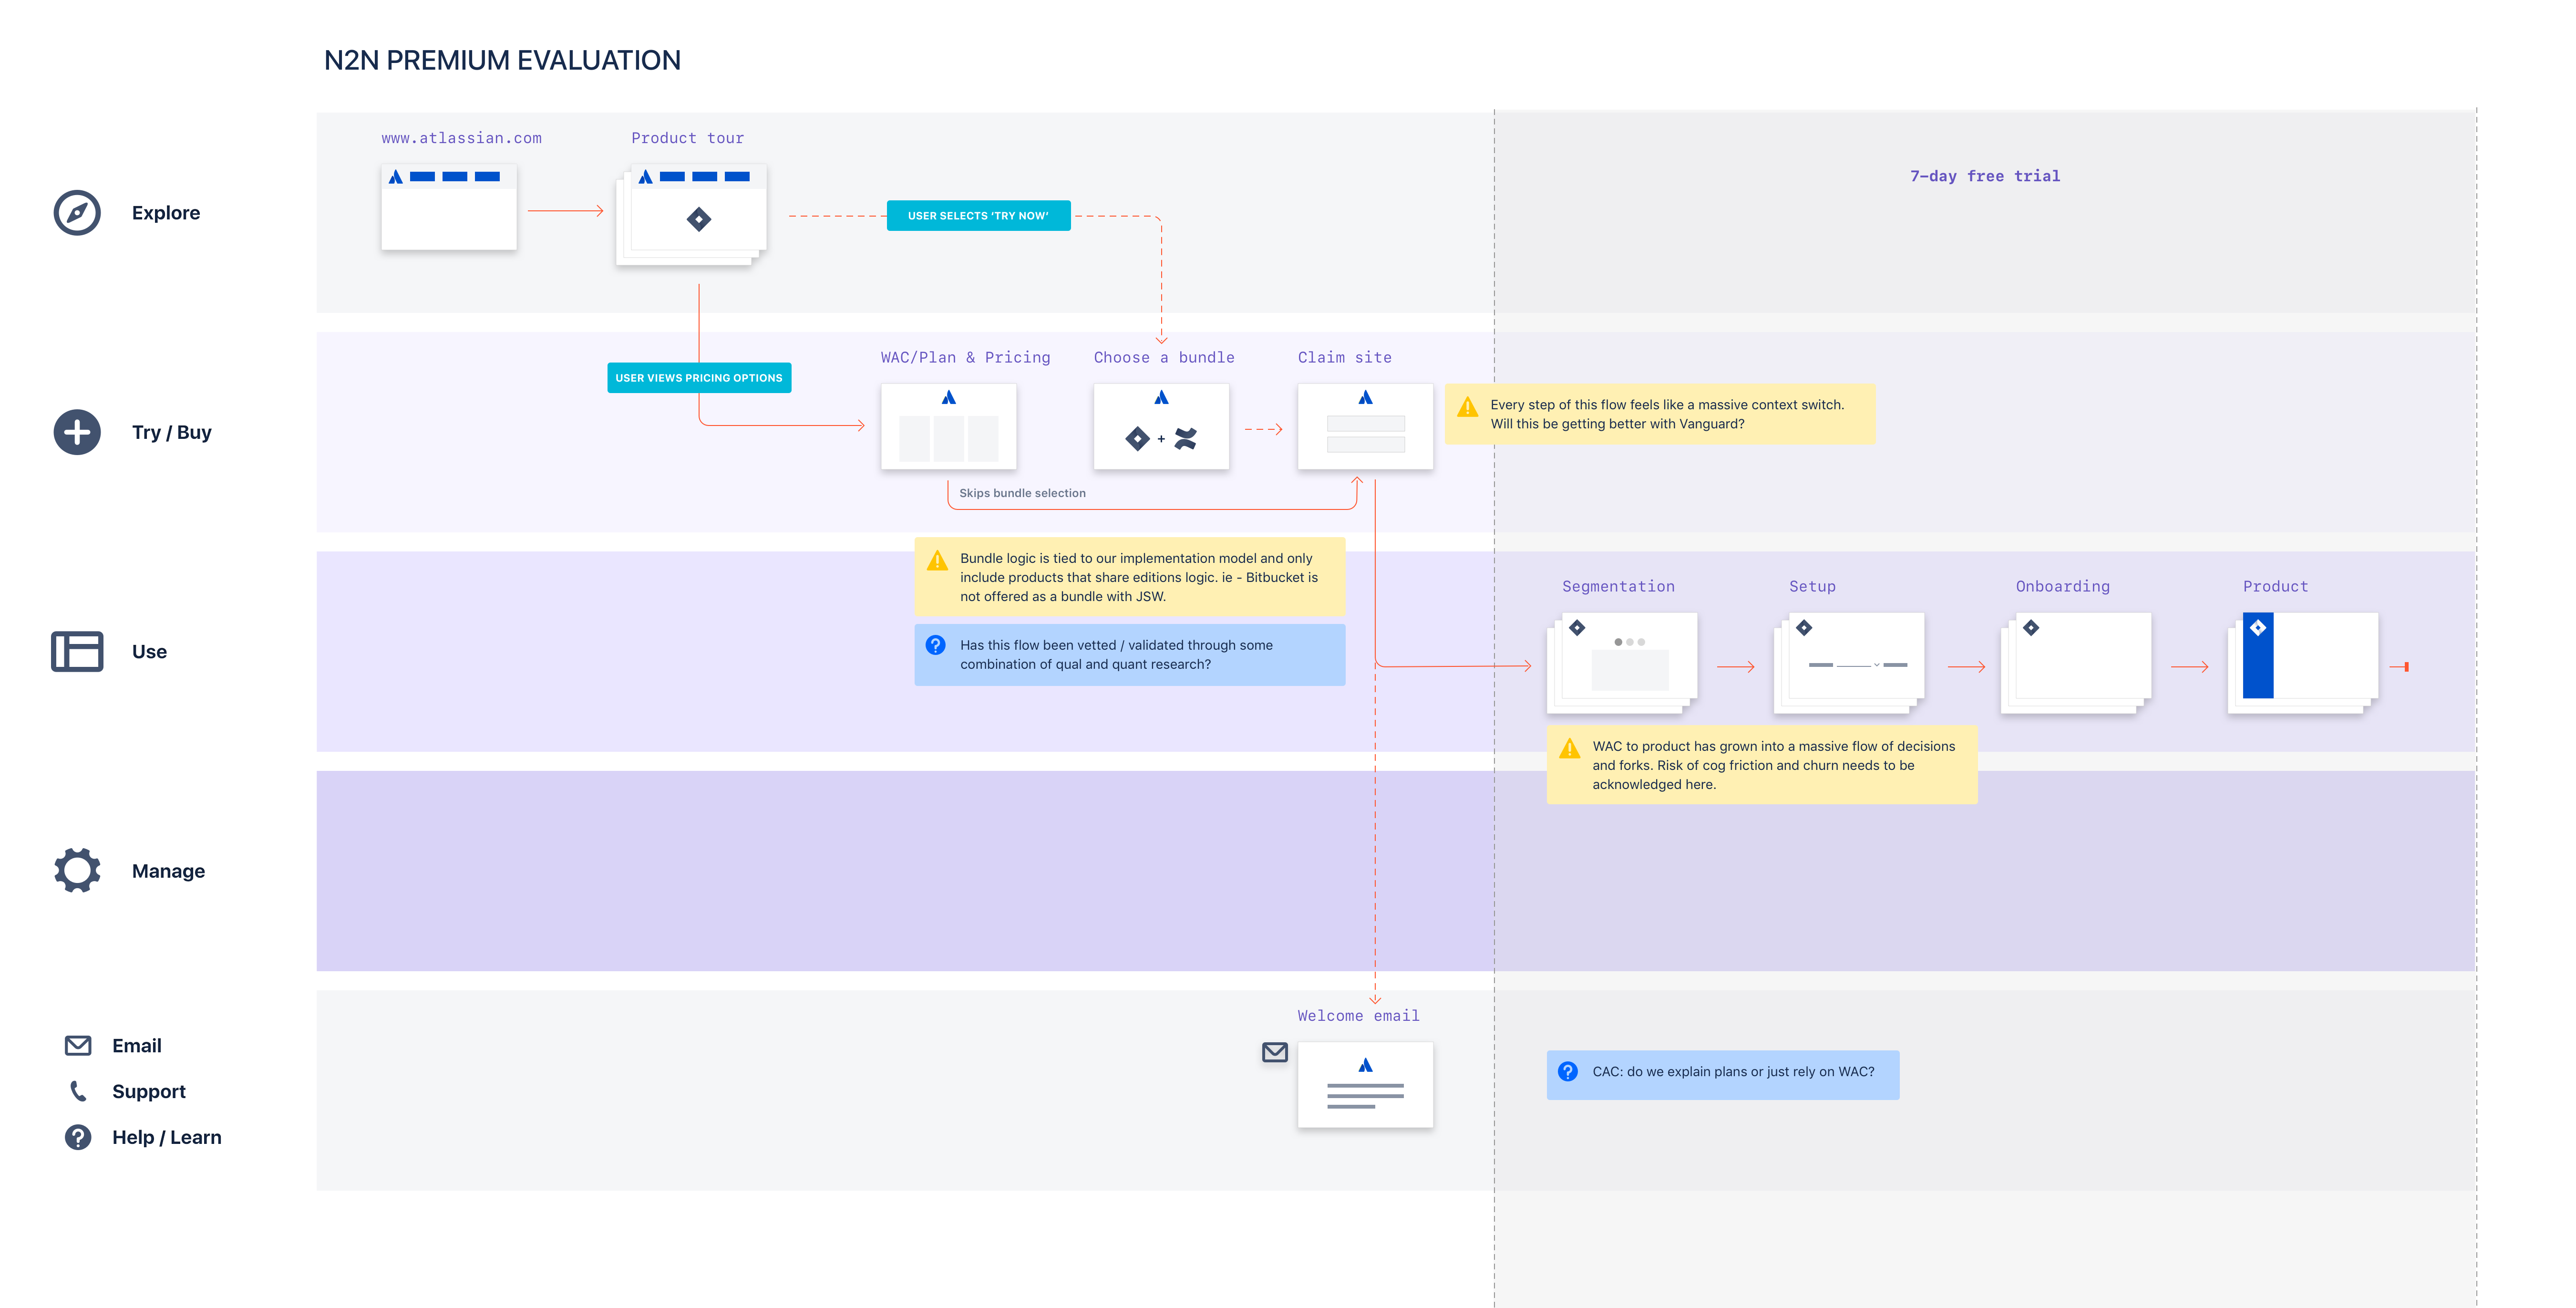This screenshot has width=2576, height=1308.
Task: Click the 'Help / Learn' legend label
Action: 167,1137
